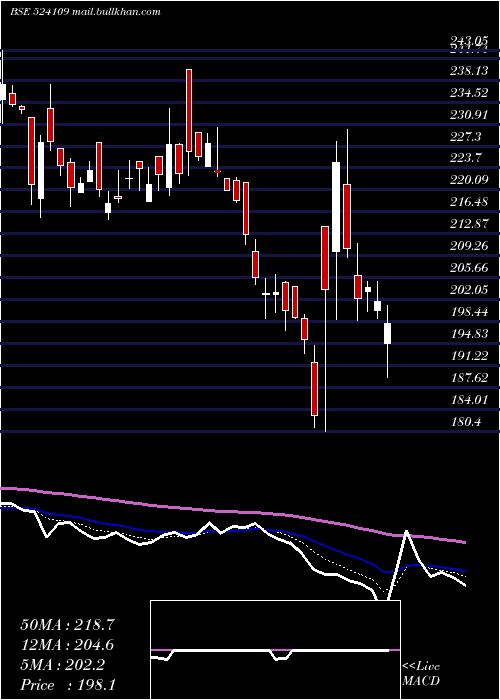
Task: Click the 50MA : 218.7 readout
Action: pyautogui.click(x=67, y=625)
